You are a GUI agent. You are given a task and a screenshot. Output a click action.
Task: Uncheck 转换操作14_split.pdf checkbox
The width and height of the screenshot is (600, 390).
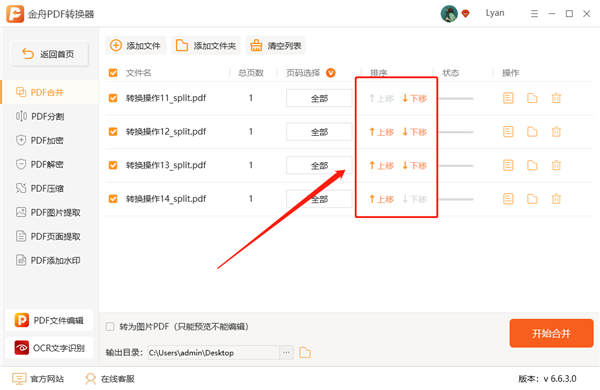click(x=113, y=199)
